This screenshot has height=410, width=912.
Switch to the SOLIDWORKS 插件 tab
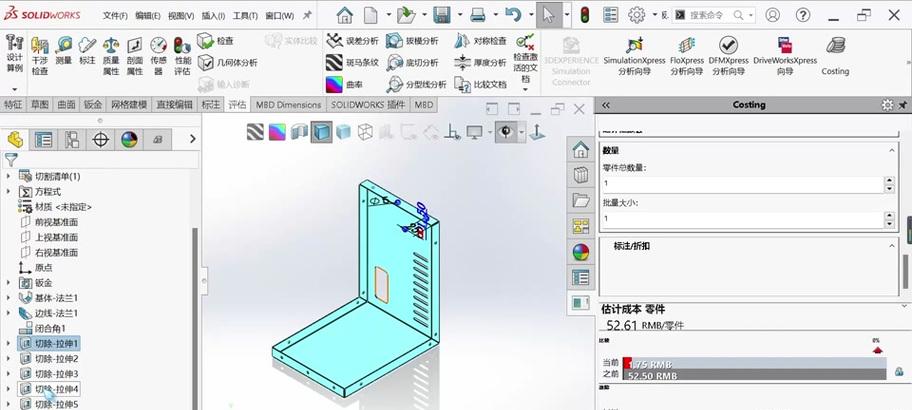point(368,105)
